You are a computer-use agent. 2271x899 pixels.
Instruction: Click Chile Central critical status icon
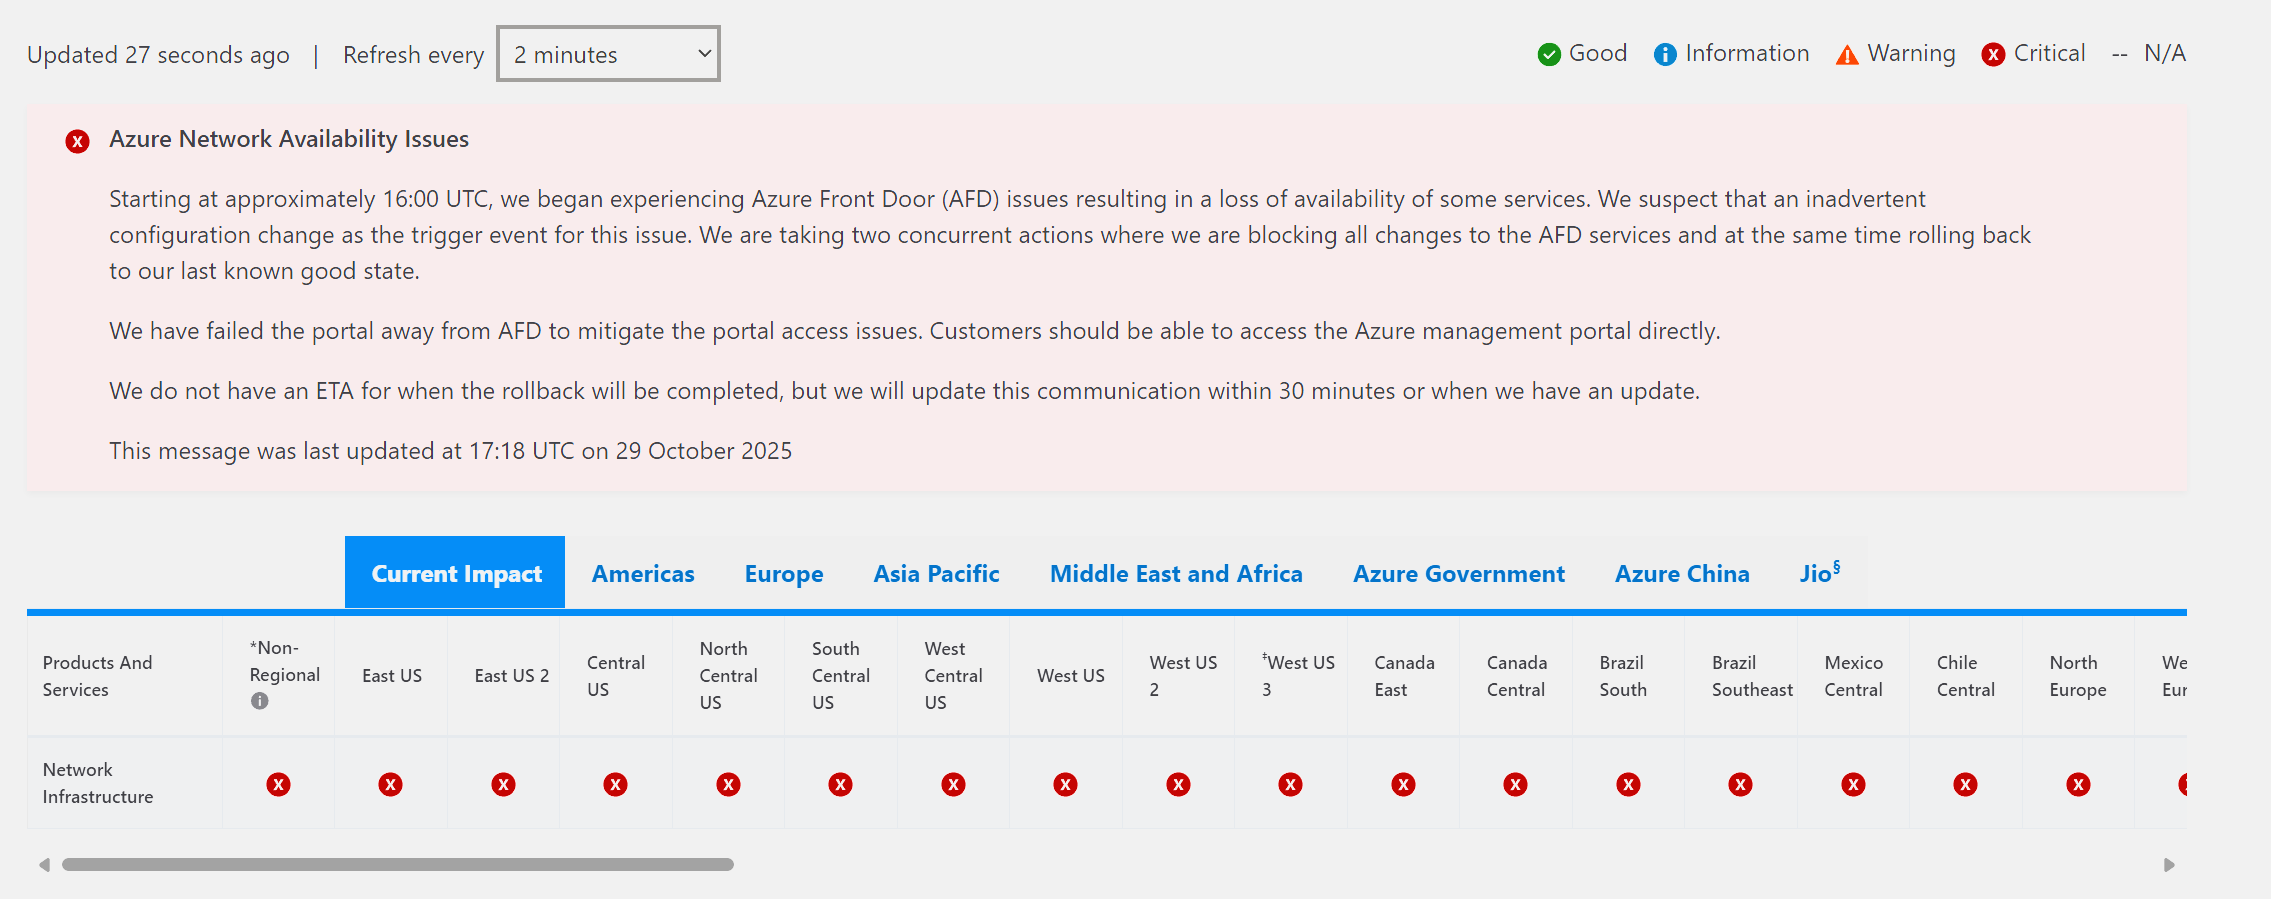pyautogui.click(x=1965, y=785)
